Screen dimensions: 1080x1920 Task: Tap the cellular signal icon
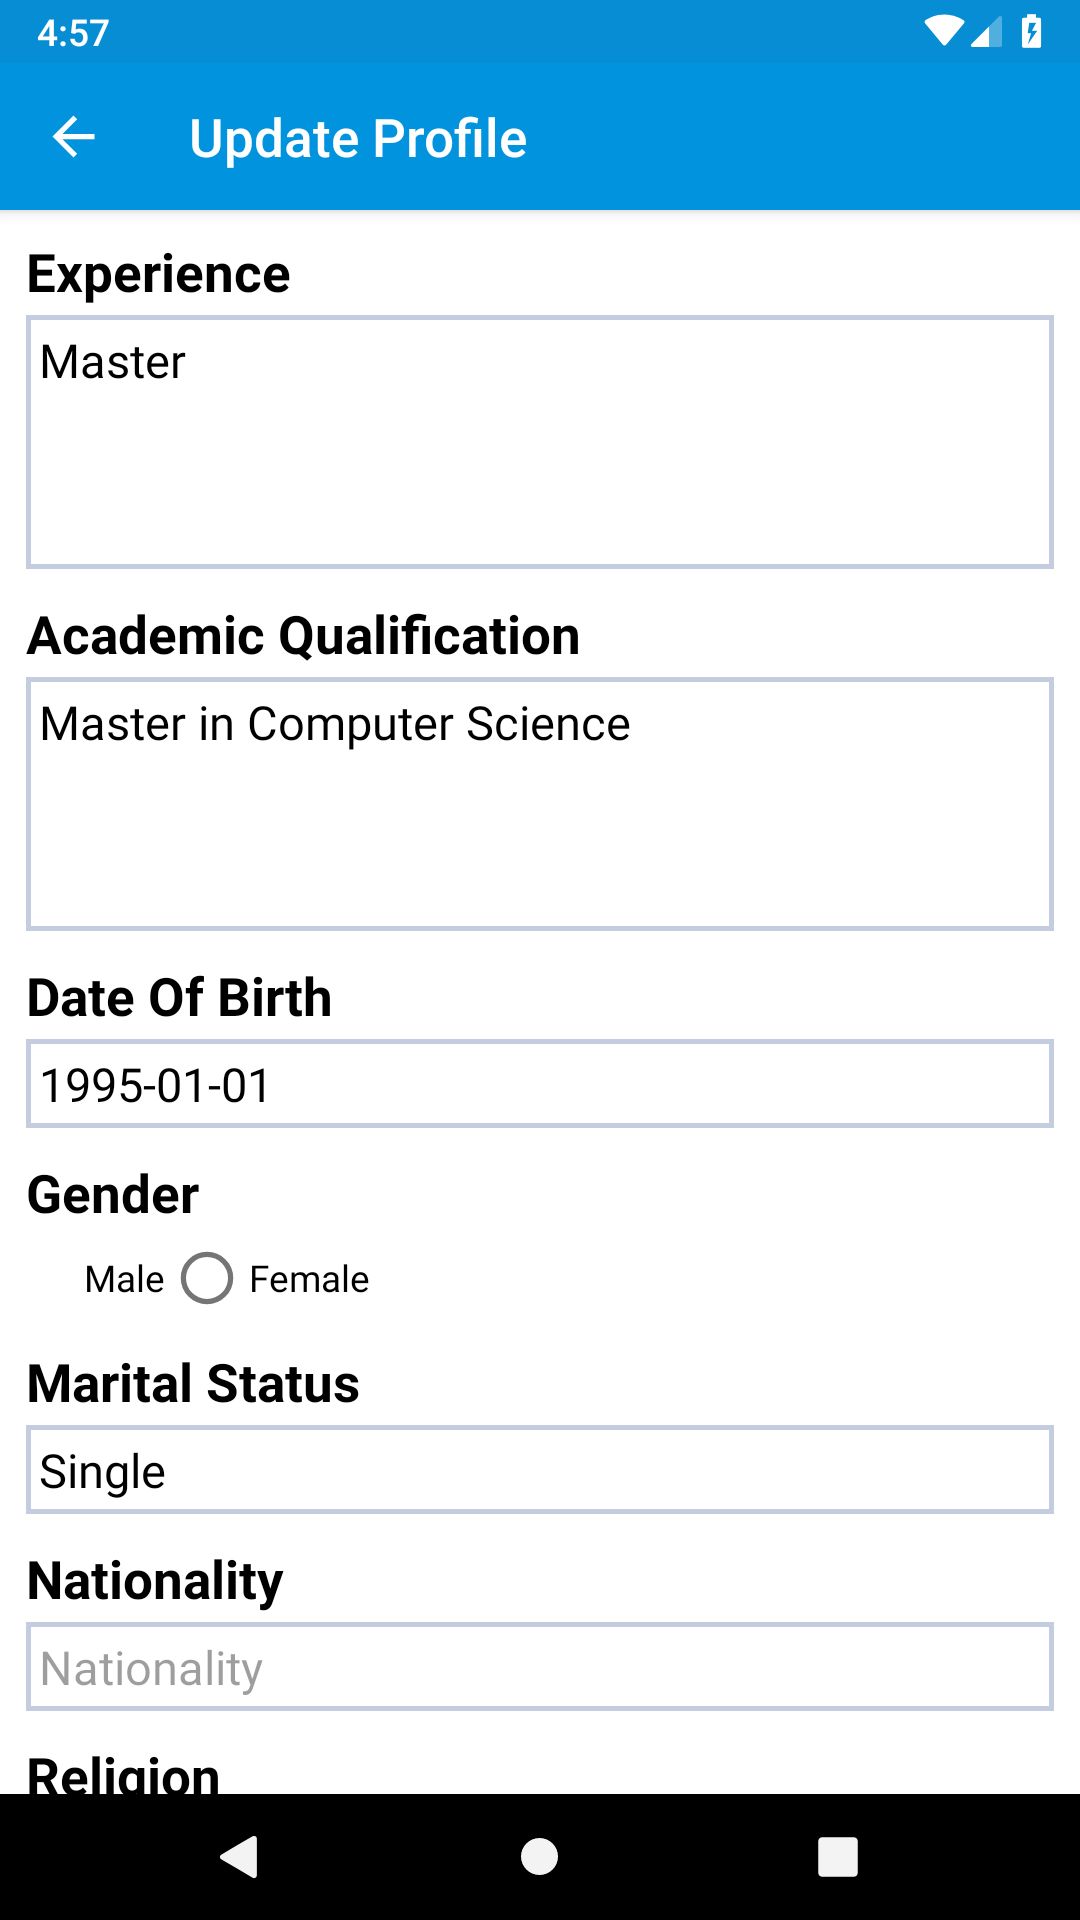(x=986, y=32)
